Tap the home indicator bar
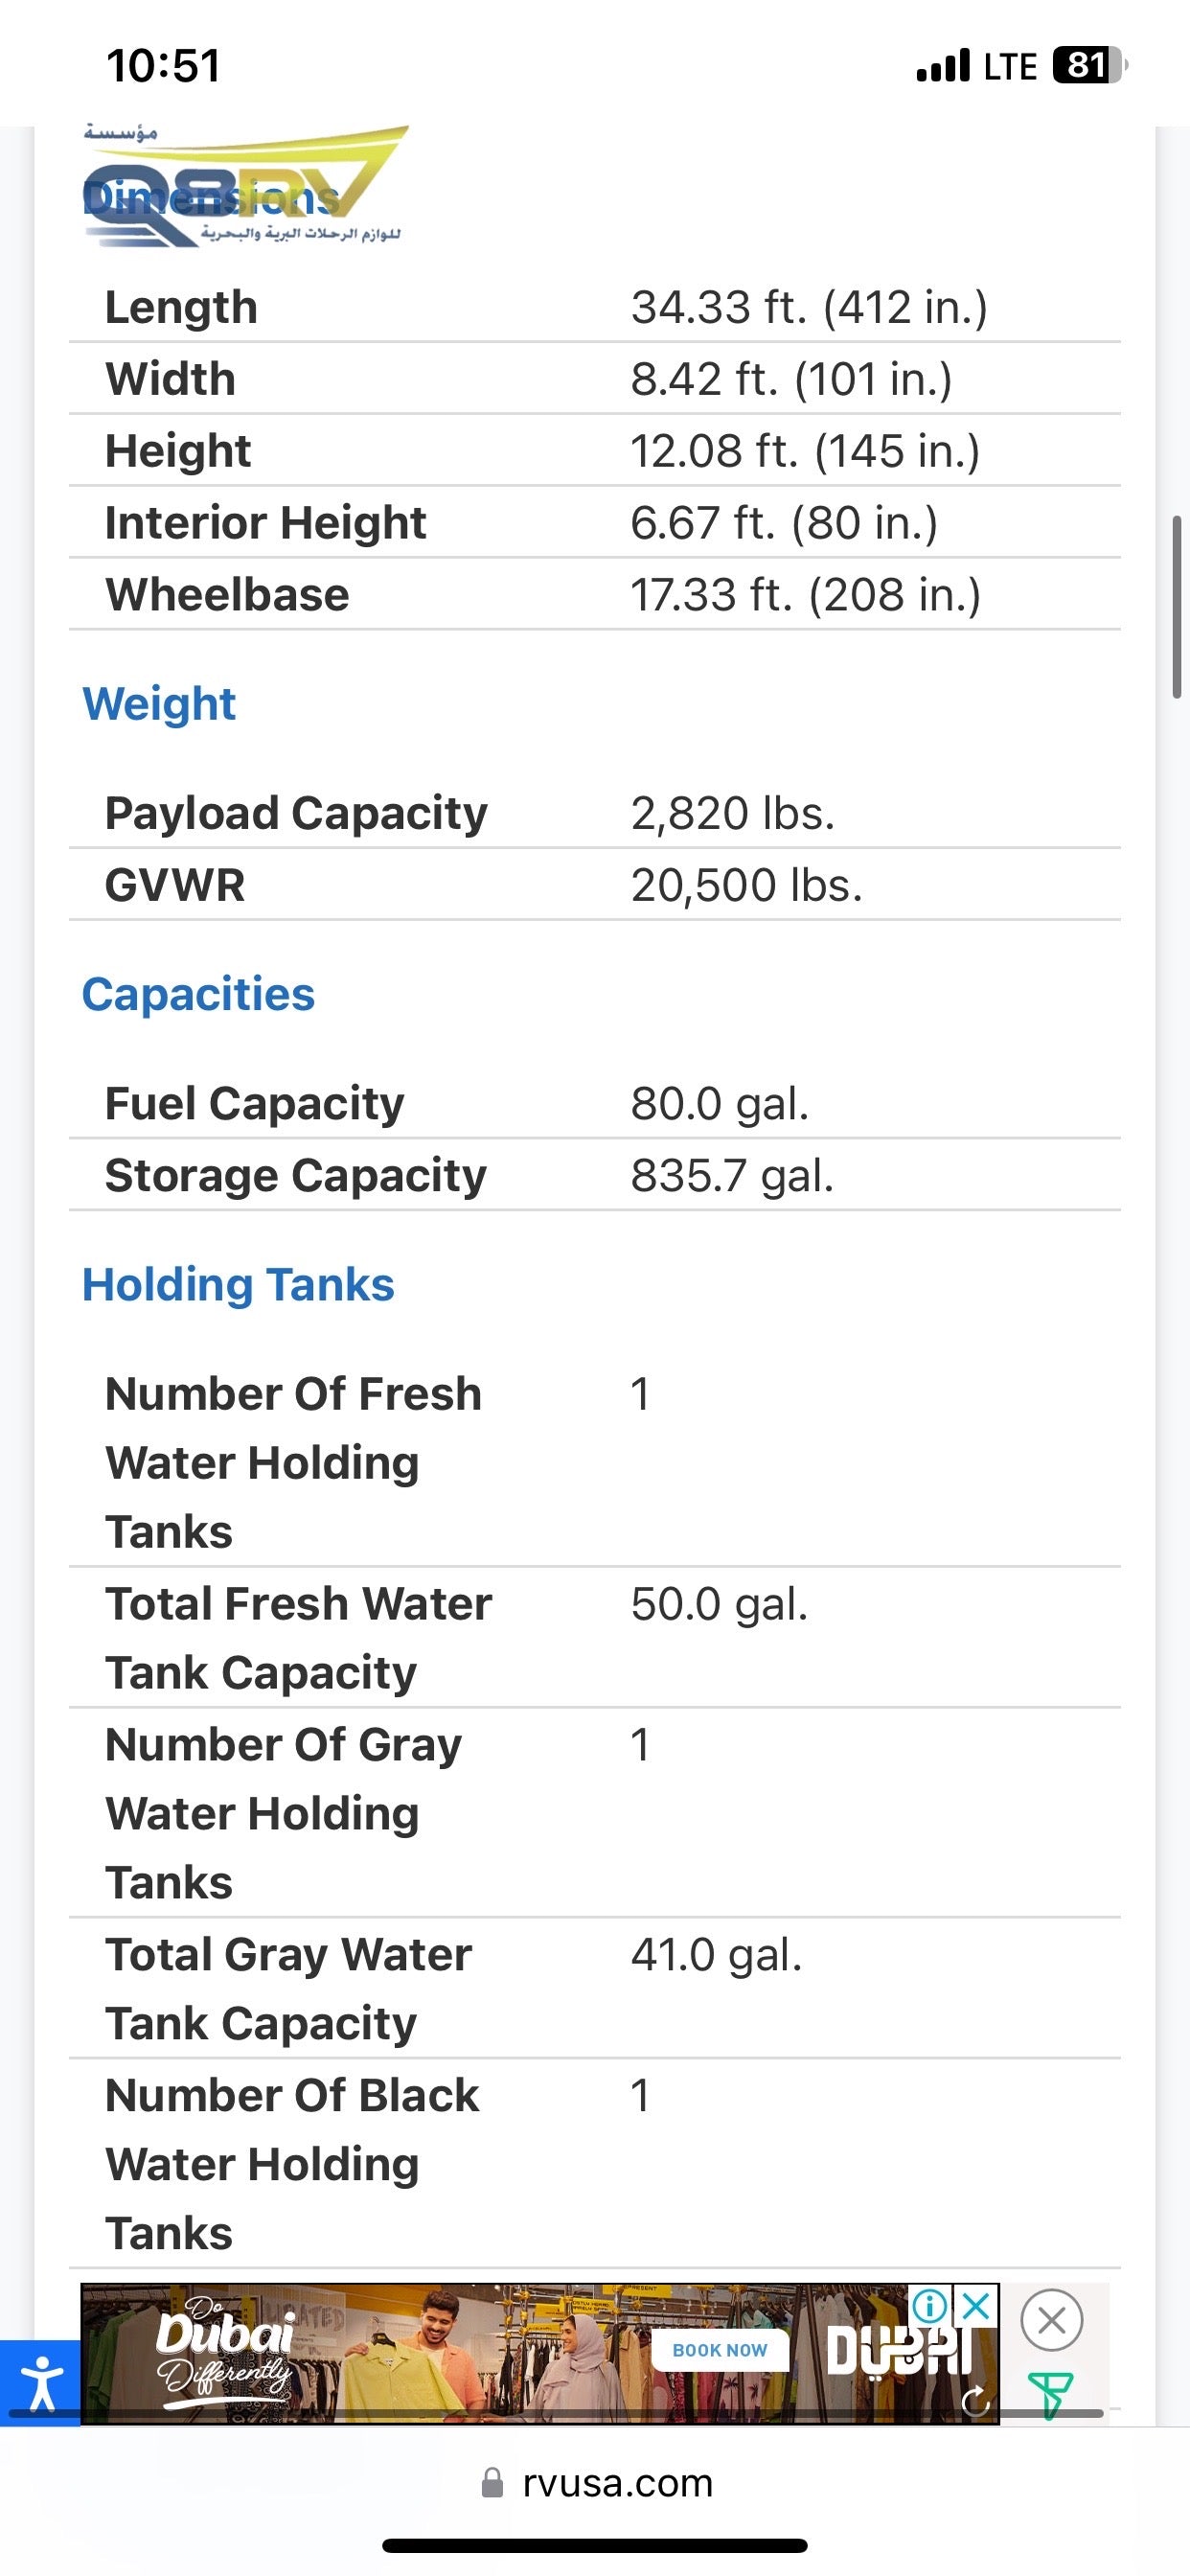Image resolution: width=1190 pixels, height=2576 pixels. 594,2545
